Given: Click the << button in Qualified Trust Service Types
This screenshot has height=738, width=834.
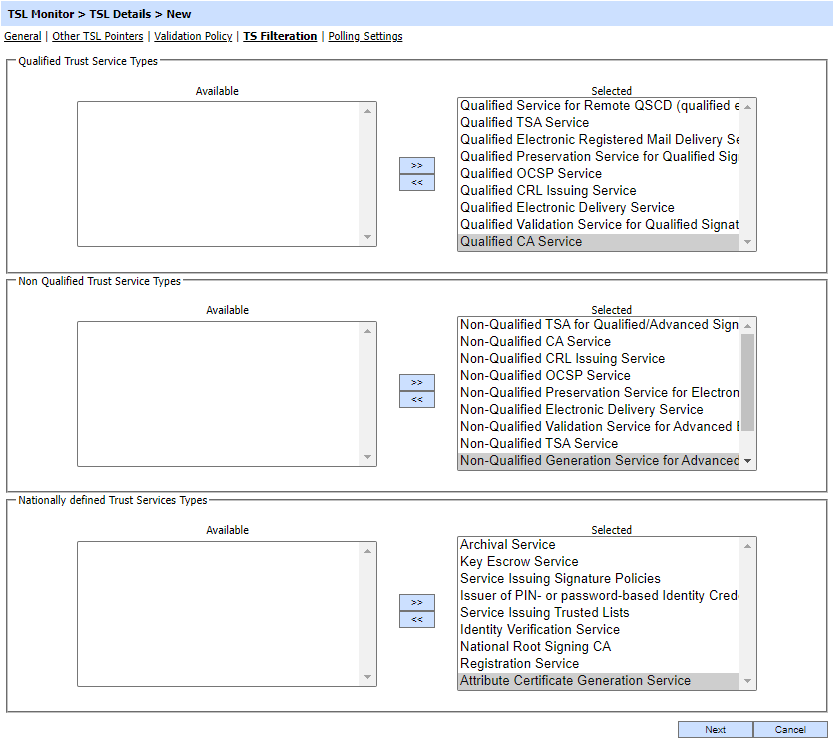Looking at the screenshot, I should click(416, 182).
